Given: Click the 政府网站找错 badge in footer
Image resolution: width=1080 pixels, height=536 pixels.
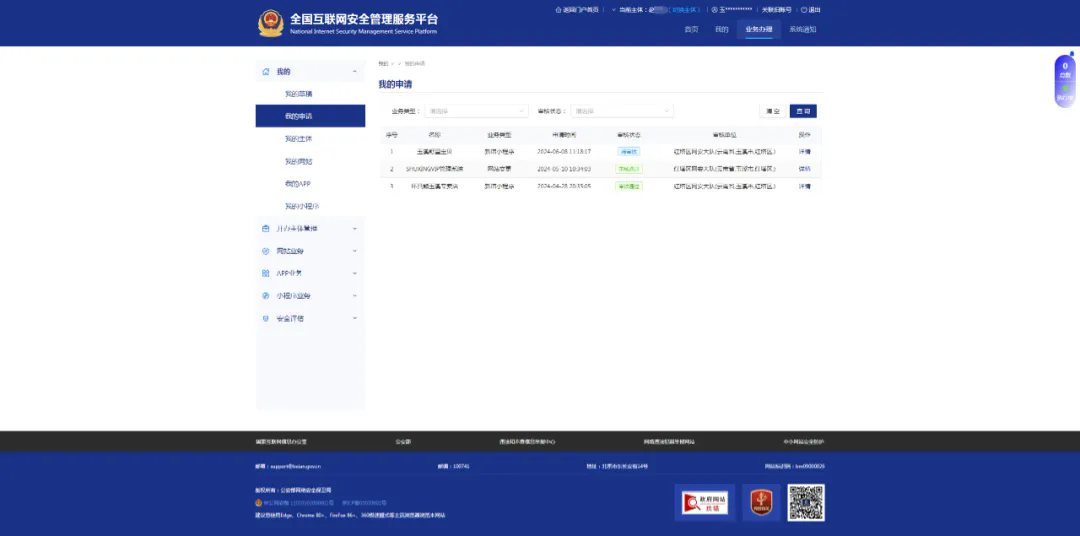Looking at the screenshot, I should click(x=705, y=502).
